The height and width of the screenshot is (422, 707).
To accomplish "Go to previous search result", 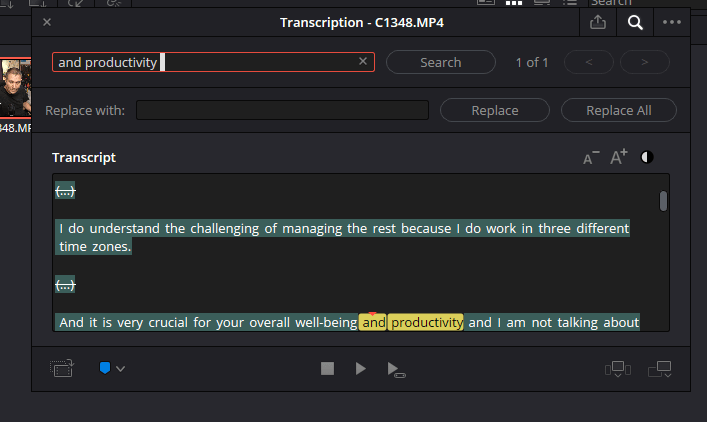I will (x=588, y=62).
